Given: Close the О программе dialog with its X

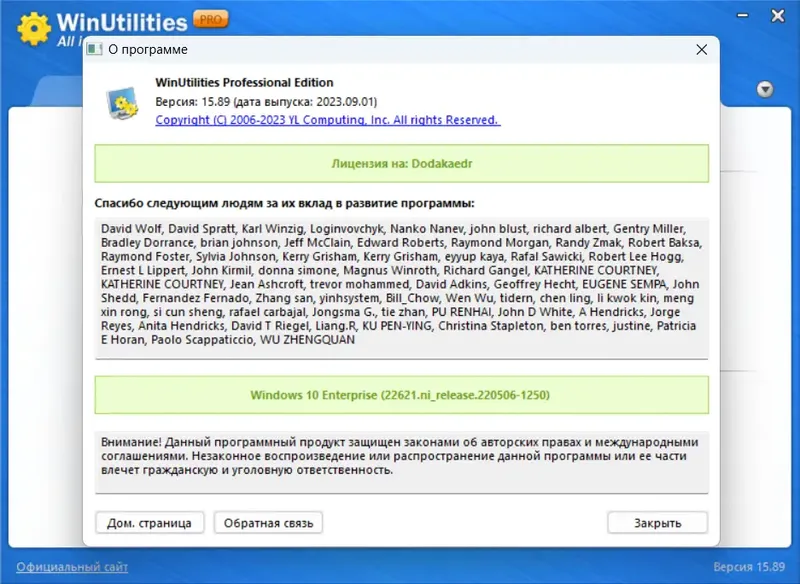Looking at the screenshot, I should [701, 48].
